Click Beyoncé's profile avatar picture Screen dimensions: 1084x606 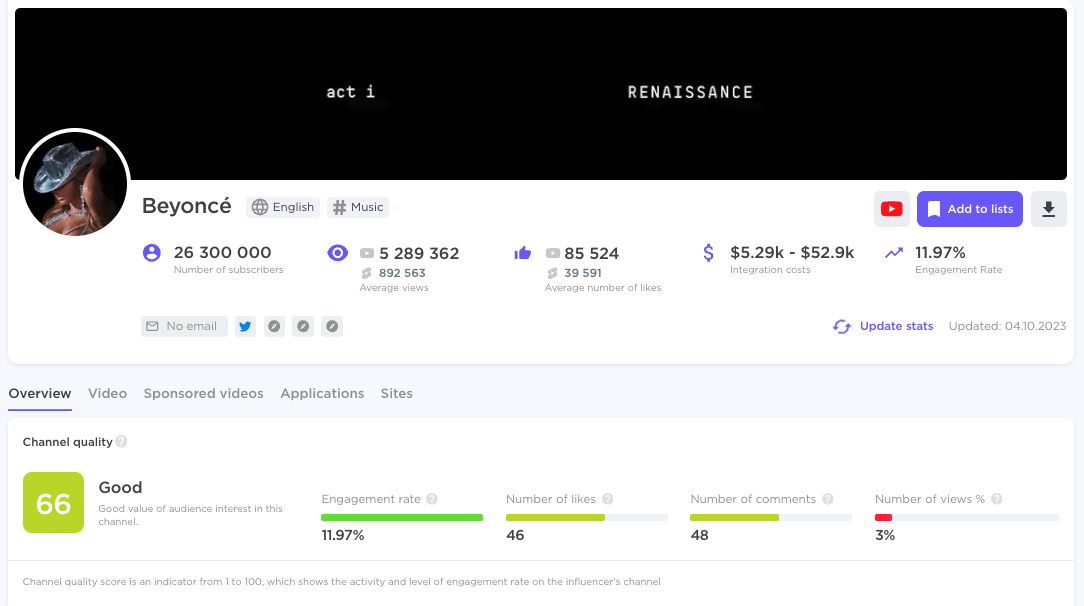tap(75, 184)
